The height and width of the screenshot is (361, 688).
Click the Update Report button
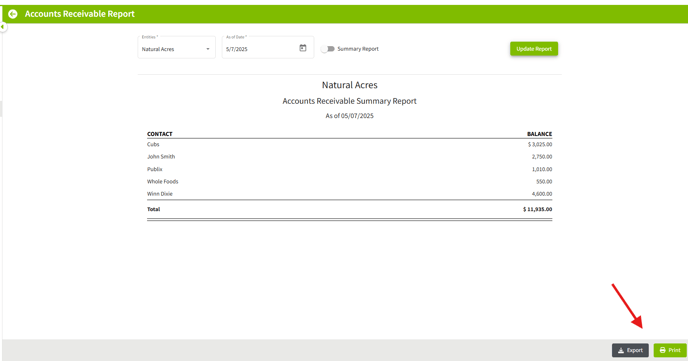tap(534, 49)
